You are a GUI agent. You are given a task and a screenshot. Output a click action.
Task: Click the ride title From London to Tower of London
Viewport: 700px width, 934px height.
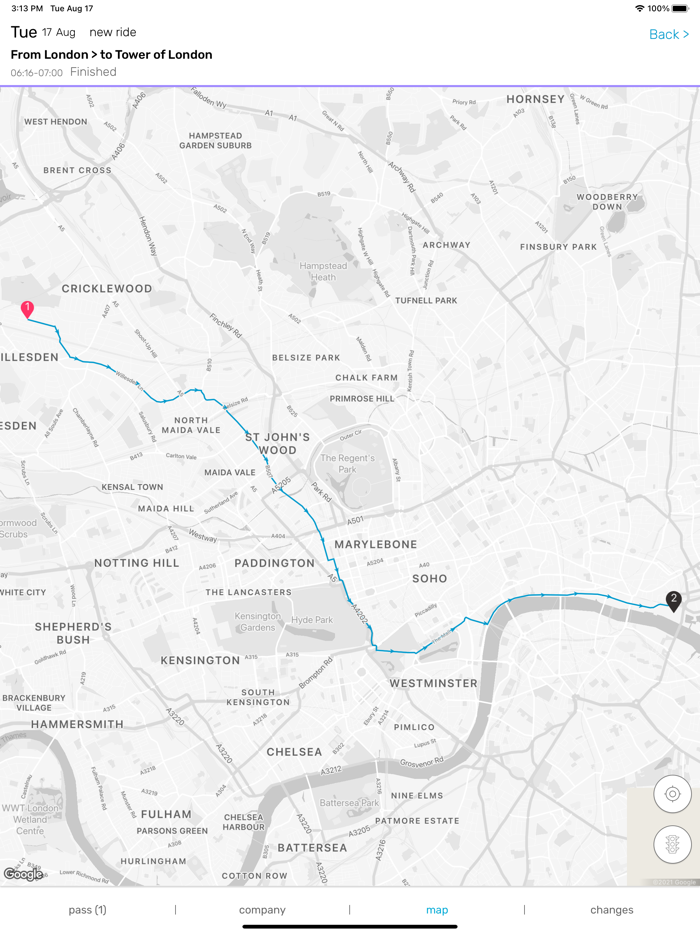(x=111, y=54)
